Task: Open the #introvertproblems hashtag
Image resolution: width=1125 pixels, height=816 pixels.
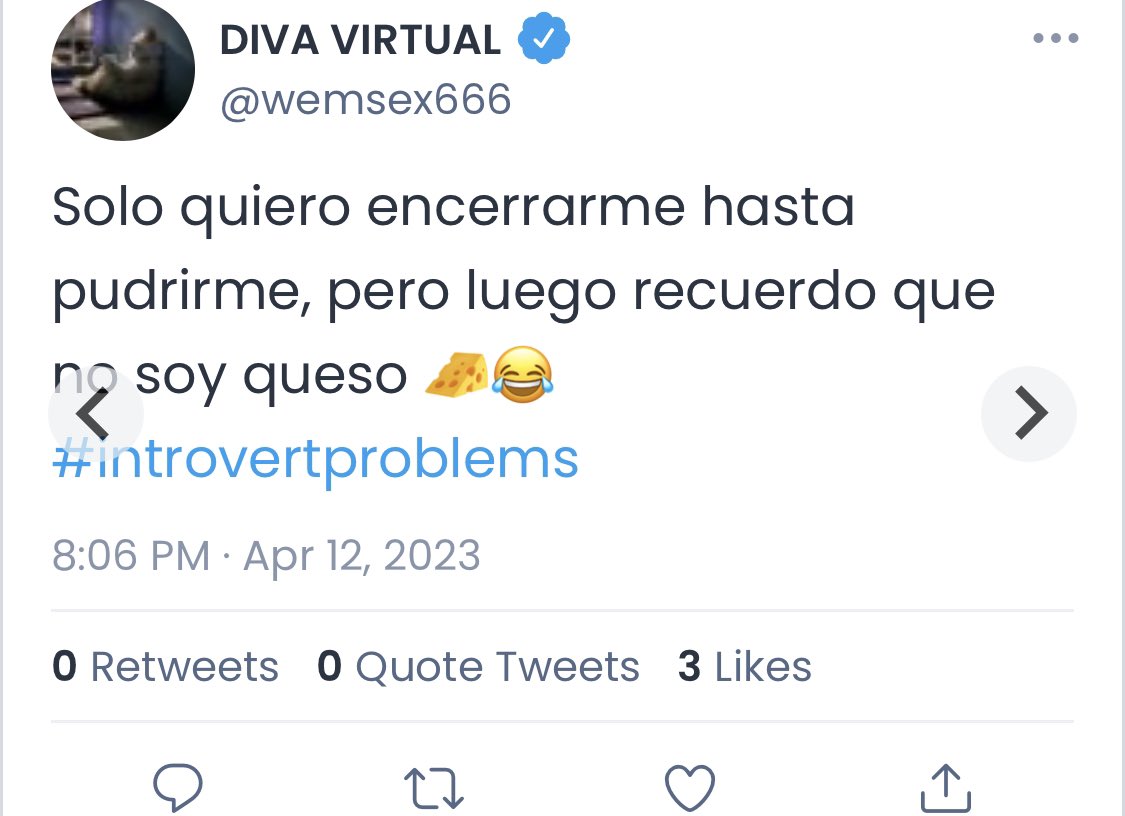Action: coord(316,460)
